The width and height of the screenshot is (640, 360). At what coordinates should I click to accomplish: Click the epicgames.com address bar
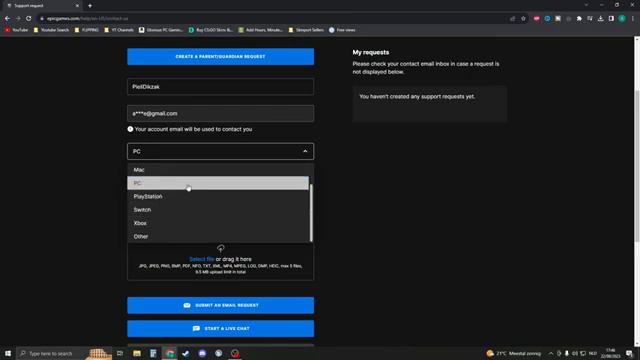click(x=273, y=18)
